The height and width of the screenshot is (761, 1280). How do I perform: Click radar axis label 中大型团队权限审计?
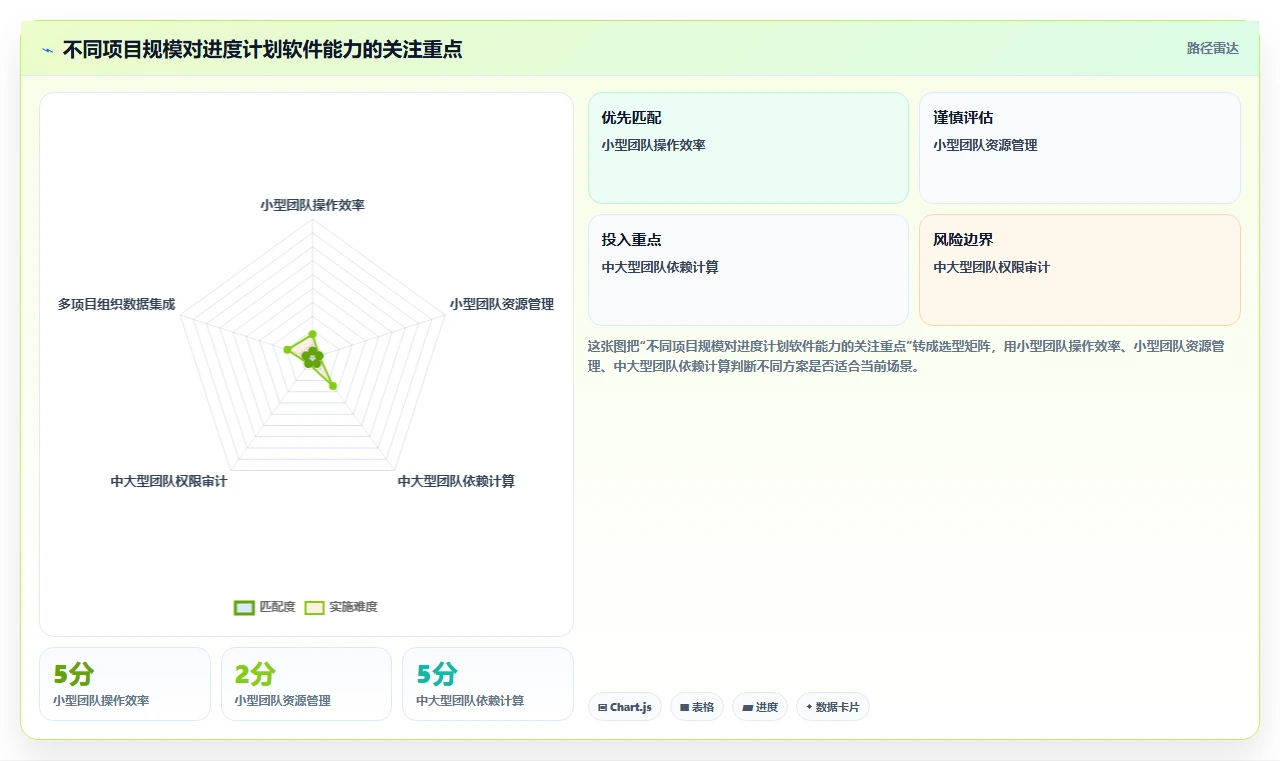(169, 481)
